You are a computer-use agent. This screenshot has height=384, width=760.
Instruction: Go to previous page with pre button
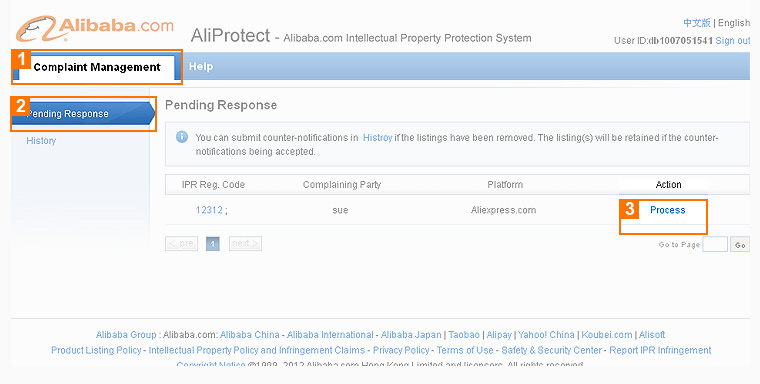pyautogui.click(x=181, y=243)
